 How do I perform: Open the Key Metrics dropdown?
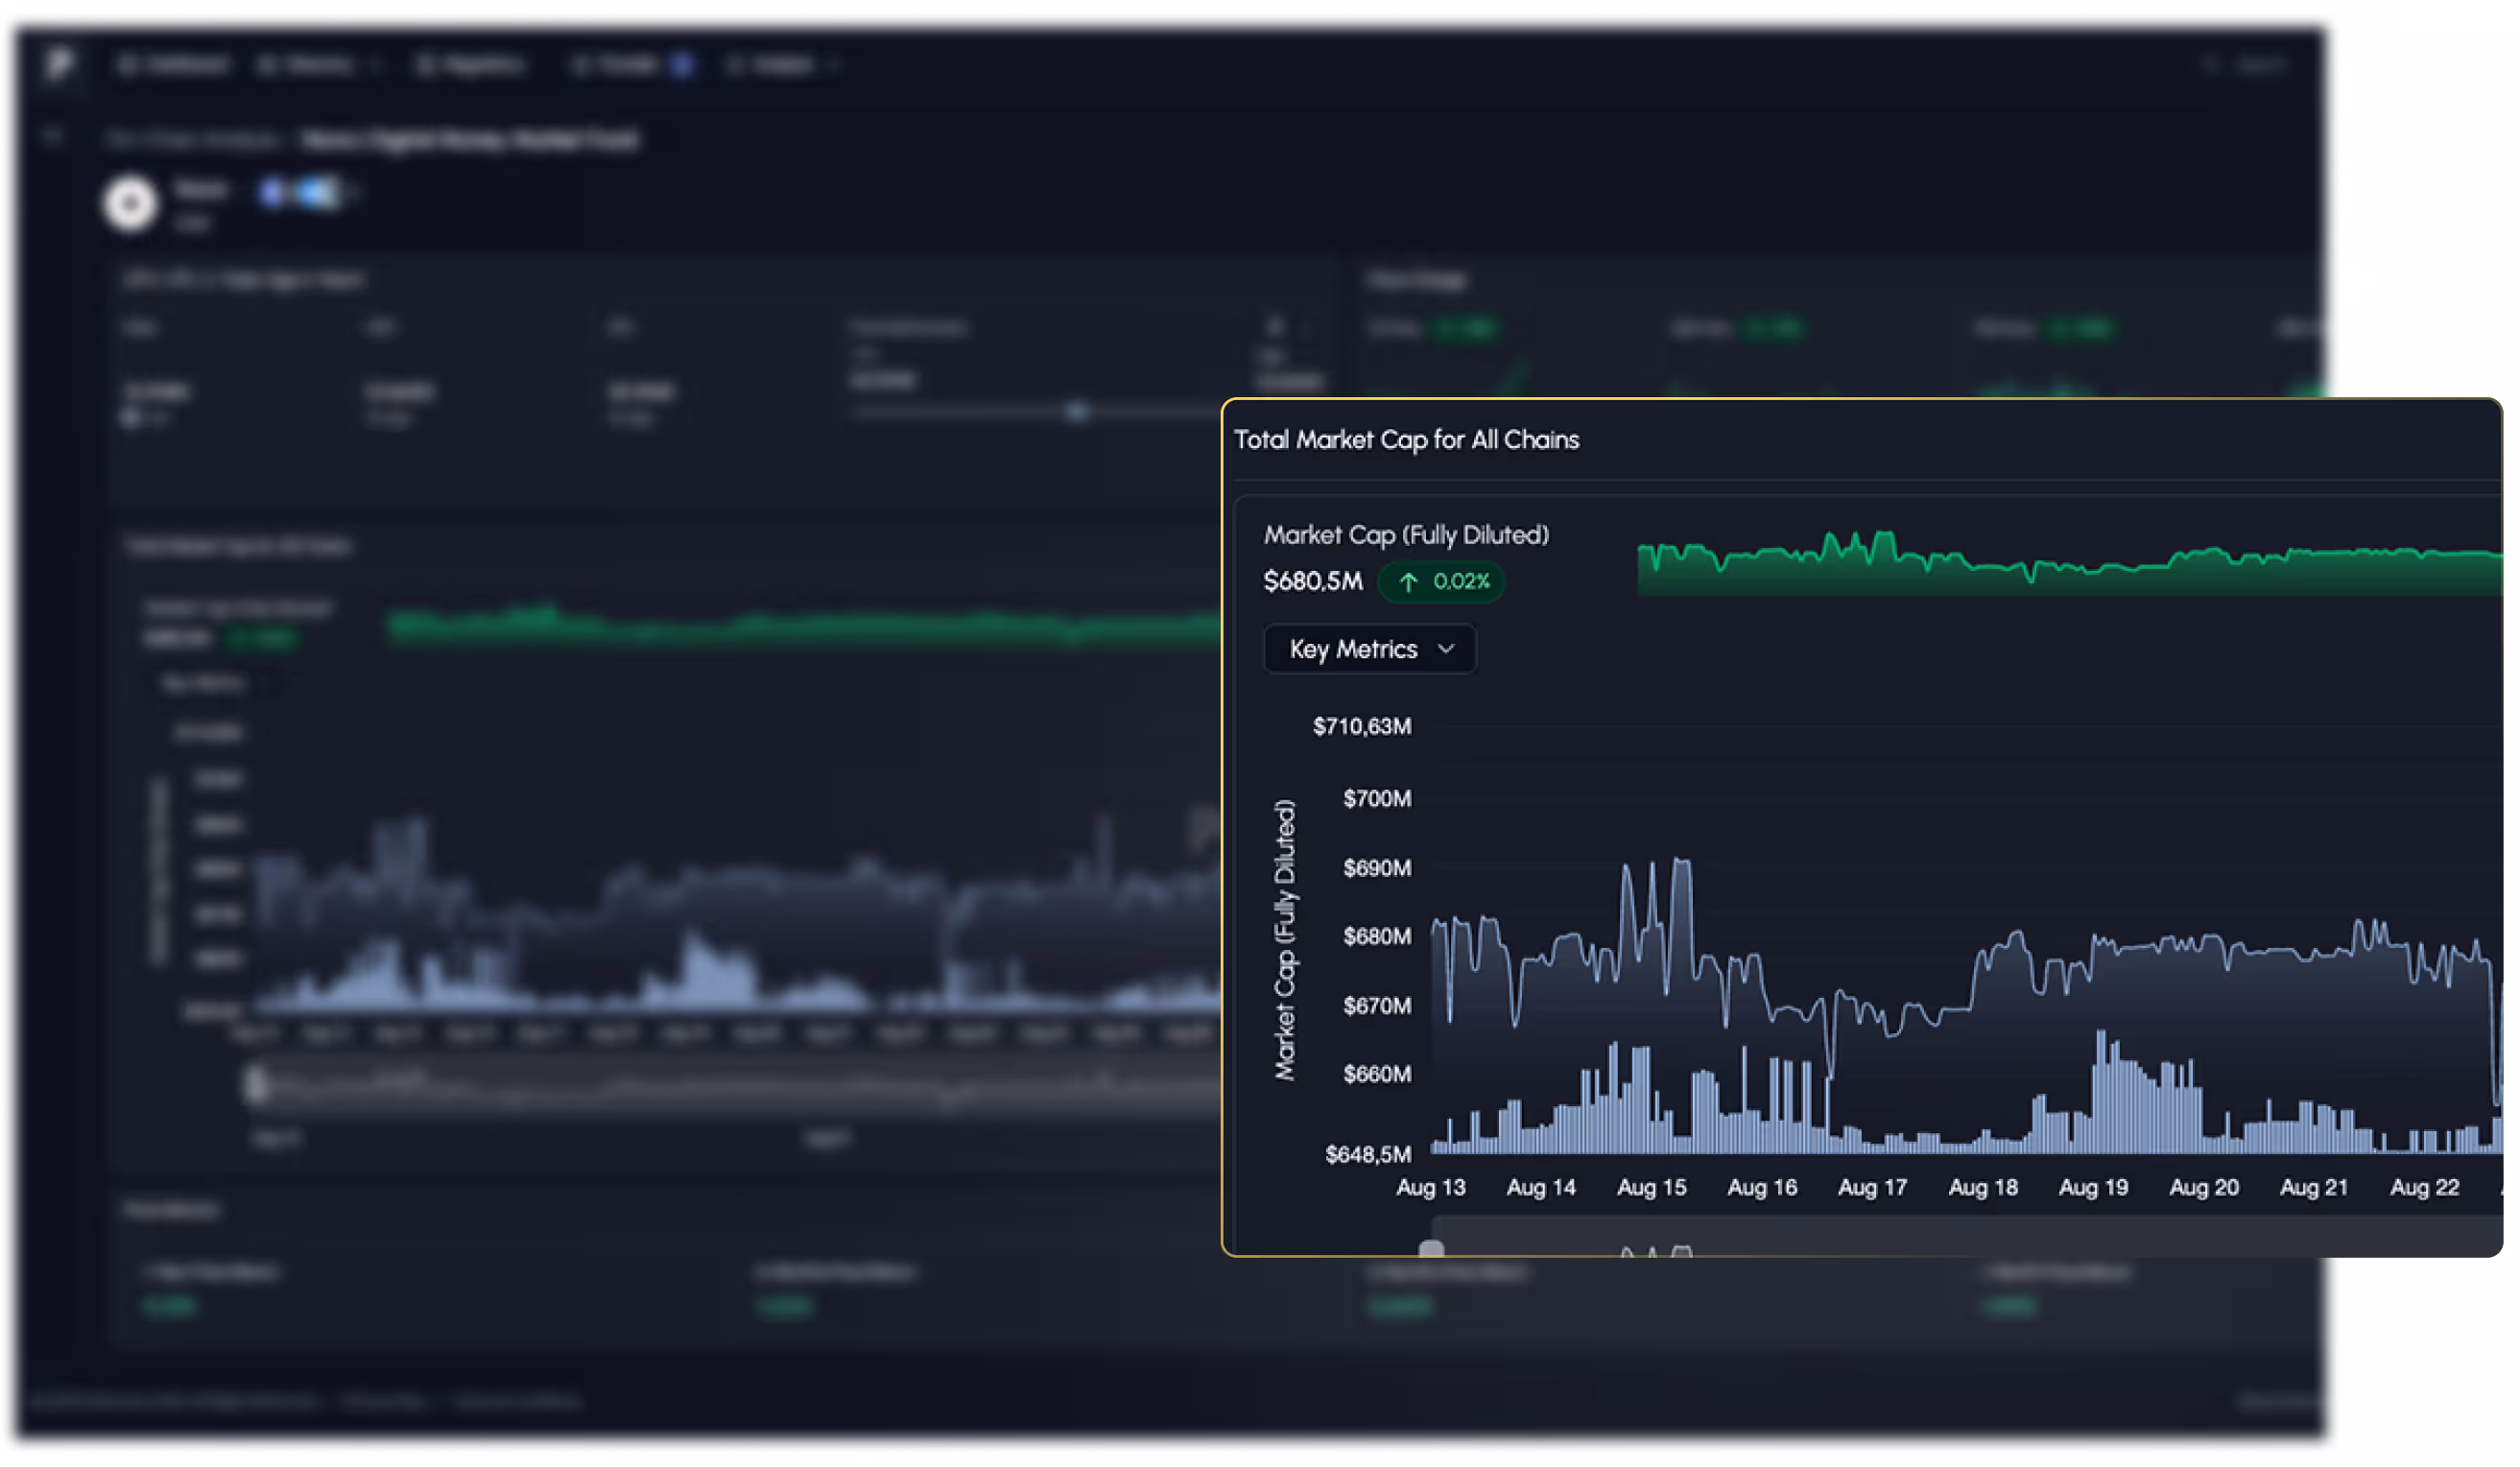1369,649
